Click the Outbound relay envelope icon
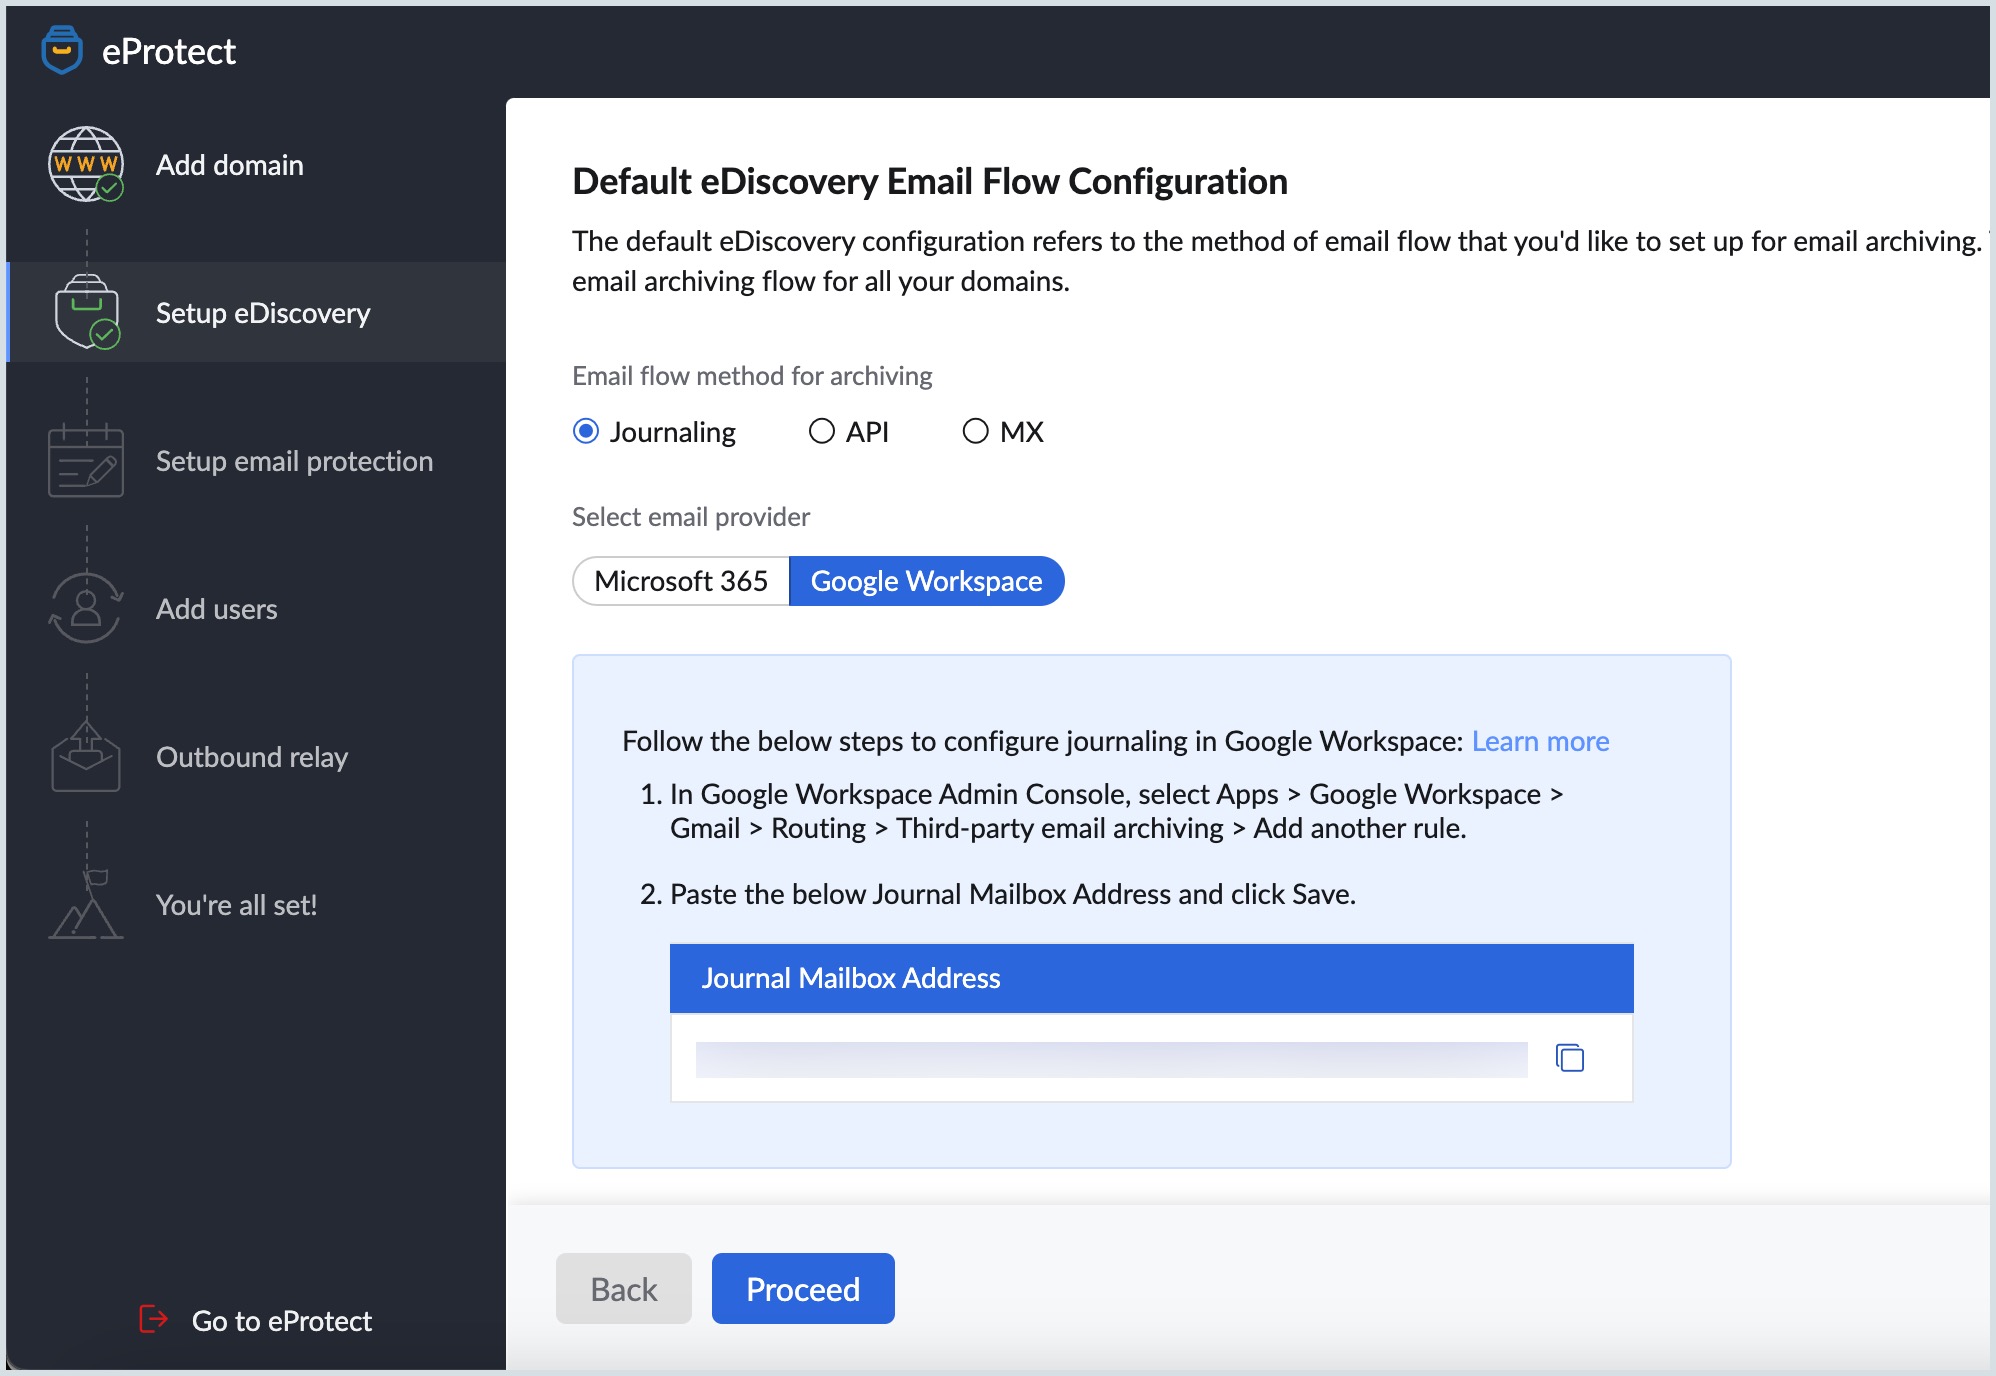The width and height of the screenshot is (1996, 1376). click(x=86, y=757)
